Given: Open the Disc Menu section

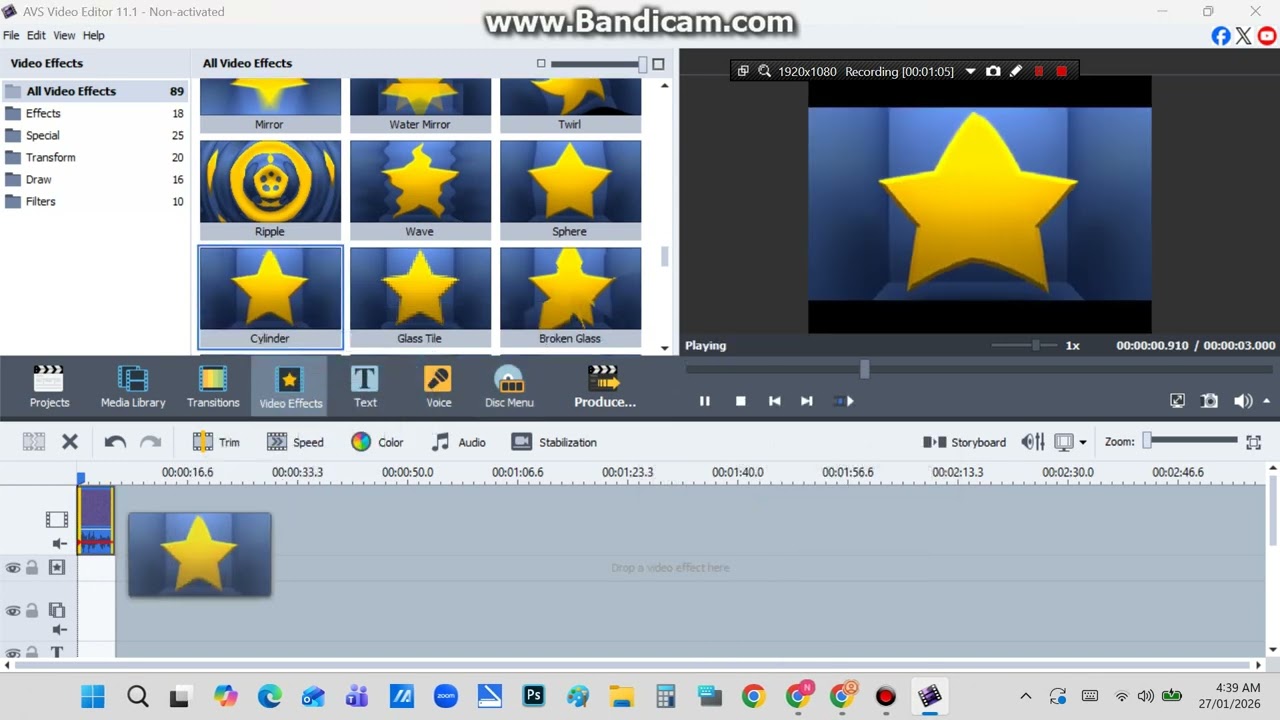Looking at the screenshot, I should coord(509,387).
